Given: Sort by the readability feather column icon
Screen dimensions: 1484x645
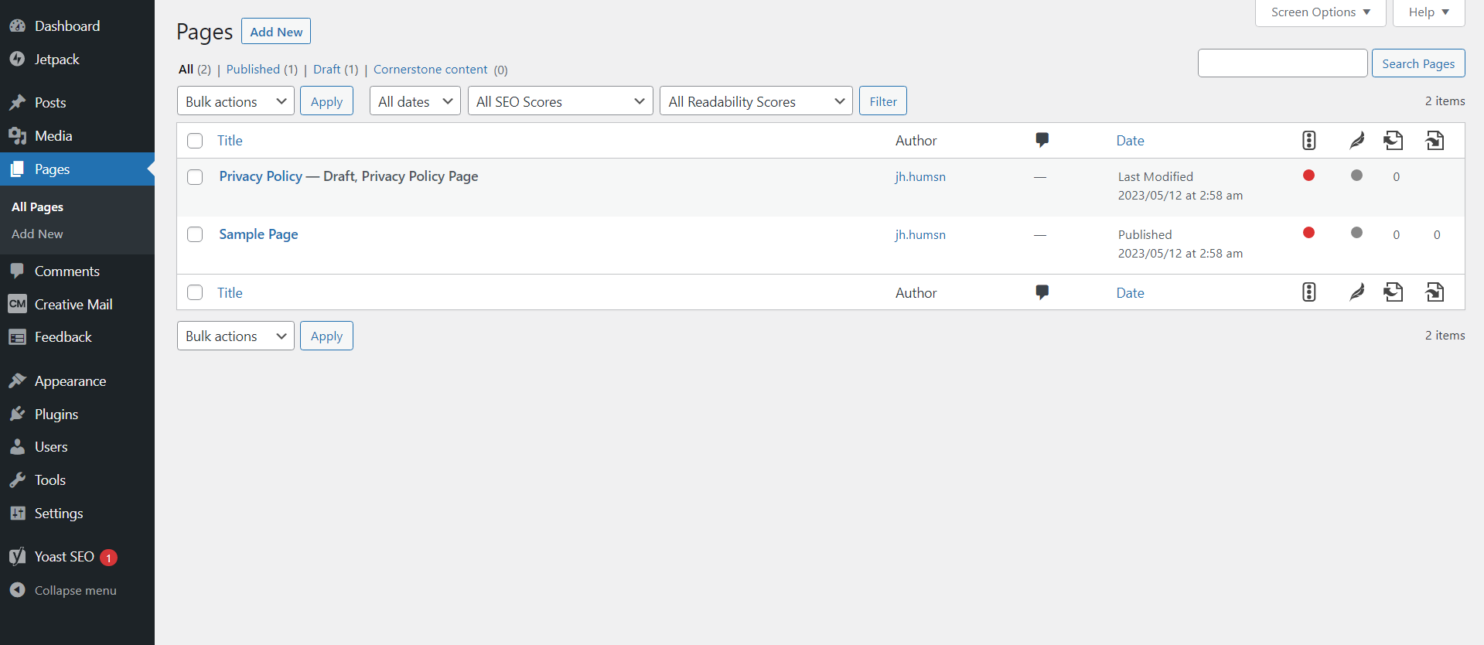Looking at the screenshot, I should pos(1356,140).
